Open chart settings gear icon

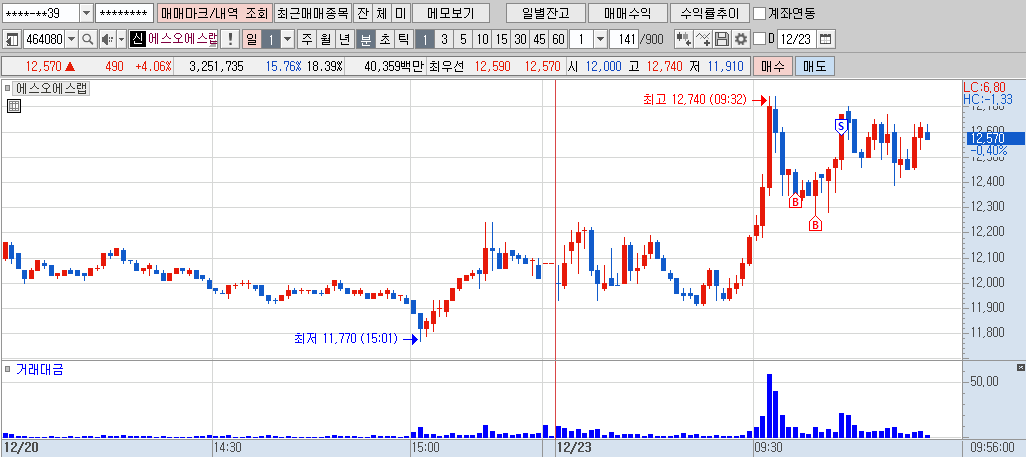tap(741, 39)
